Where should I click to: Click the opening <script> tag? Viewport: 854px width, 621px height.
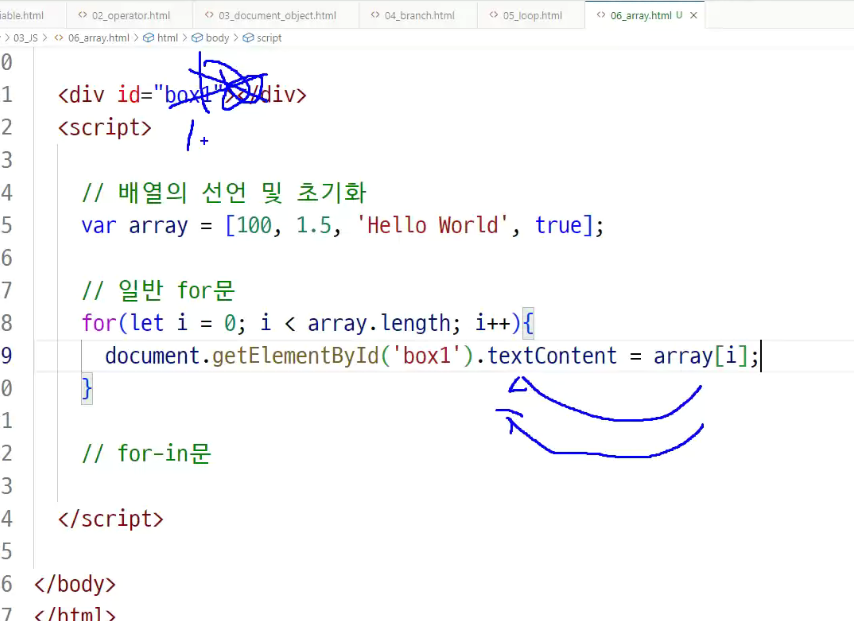pyautogui.click(x=105, y=127)
